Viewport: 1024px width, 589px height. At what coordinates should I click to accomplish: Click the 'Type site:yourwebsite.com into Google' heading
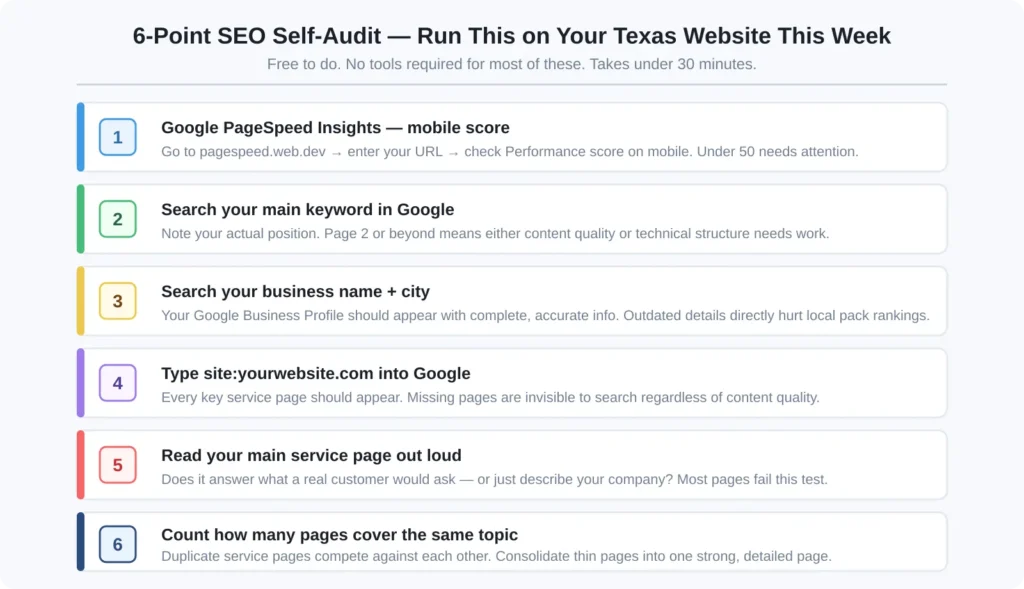315,373
